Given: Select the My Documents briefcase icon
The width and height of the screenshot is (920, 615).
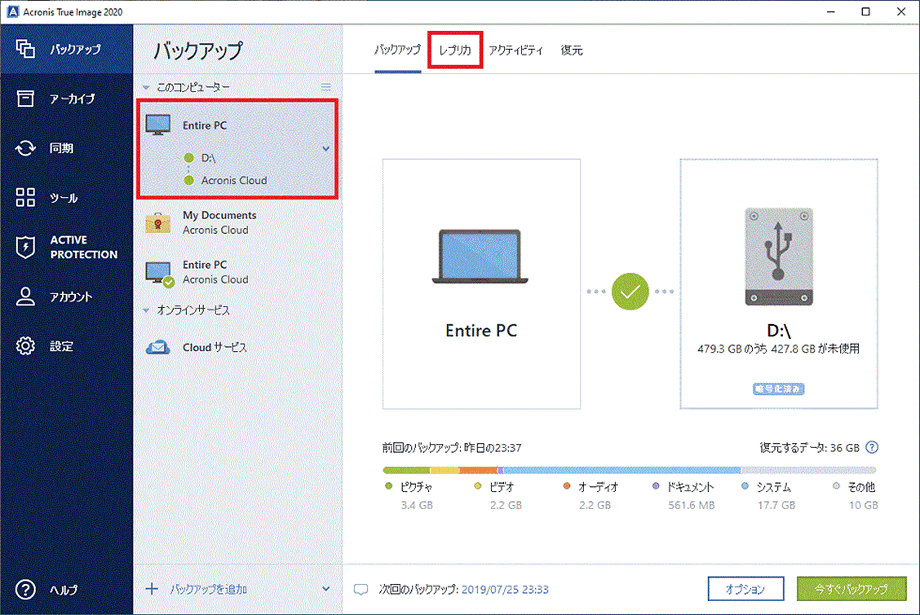Looking at the screenshot, I should [x=158, y=223].
